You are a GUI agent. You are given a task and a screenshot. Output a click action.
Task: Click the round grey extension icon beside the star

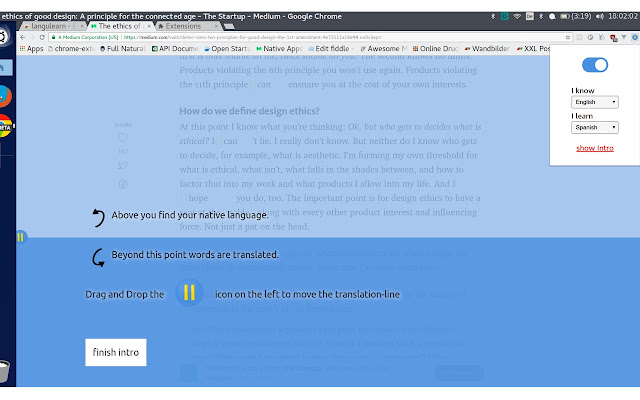tap(590, 37)
